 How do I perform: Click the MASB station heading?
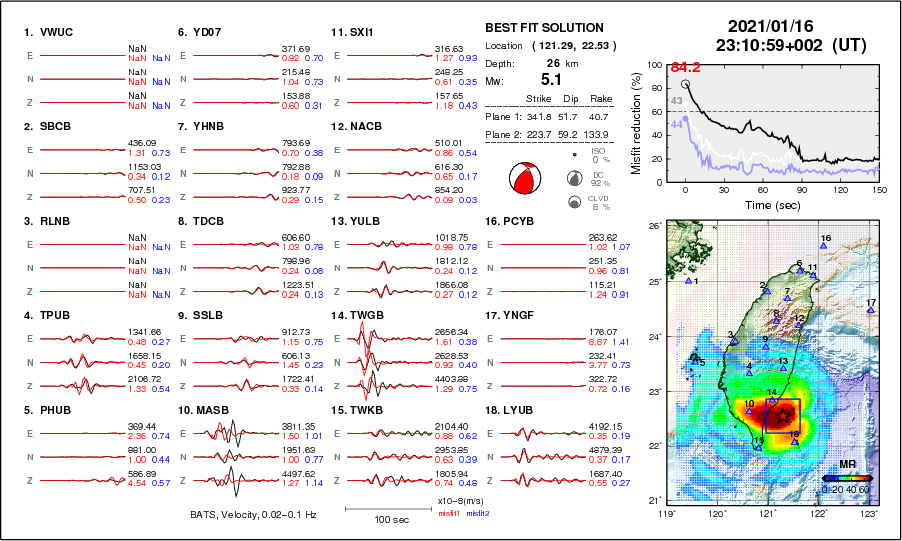206,410
